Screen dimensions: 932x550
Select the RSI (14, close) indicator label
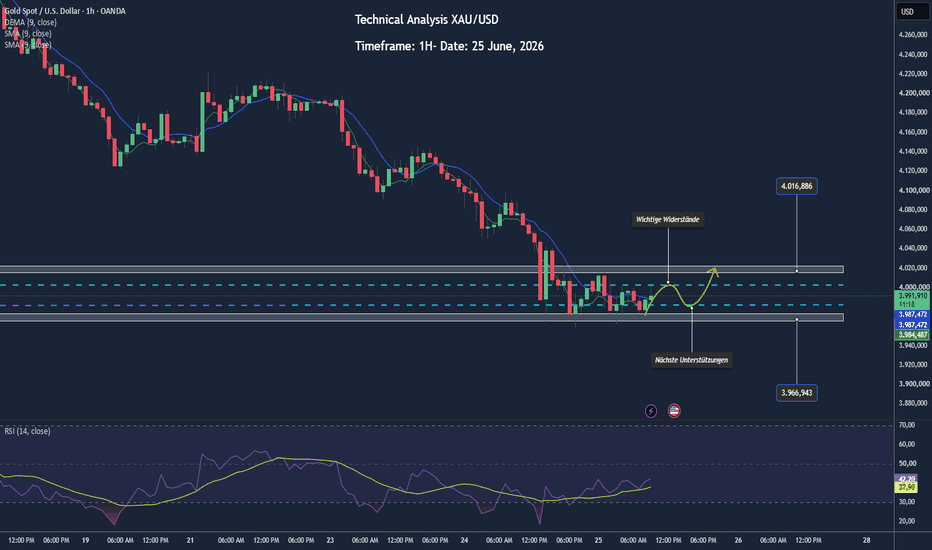(27, 431)
